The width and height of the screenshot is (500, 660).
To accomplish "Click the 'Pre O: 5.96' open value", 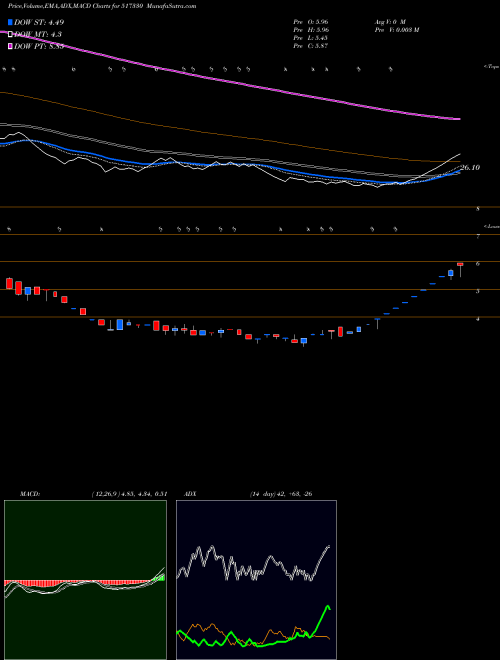I will pyautogui.click(x=311, y=22).
